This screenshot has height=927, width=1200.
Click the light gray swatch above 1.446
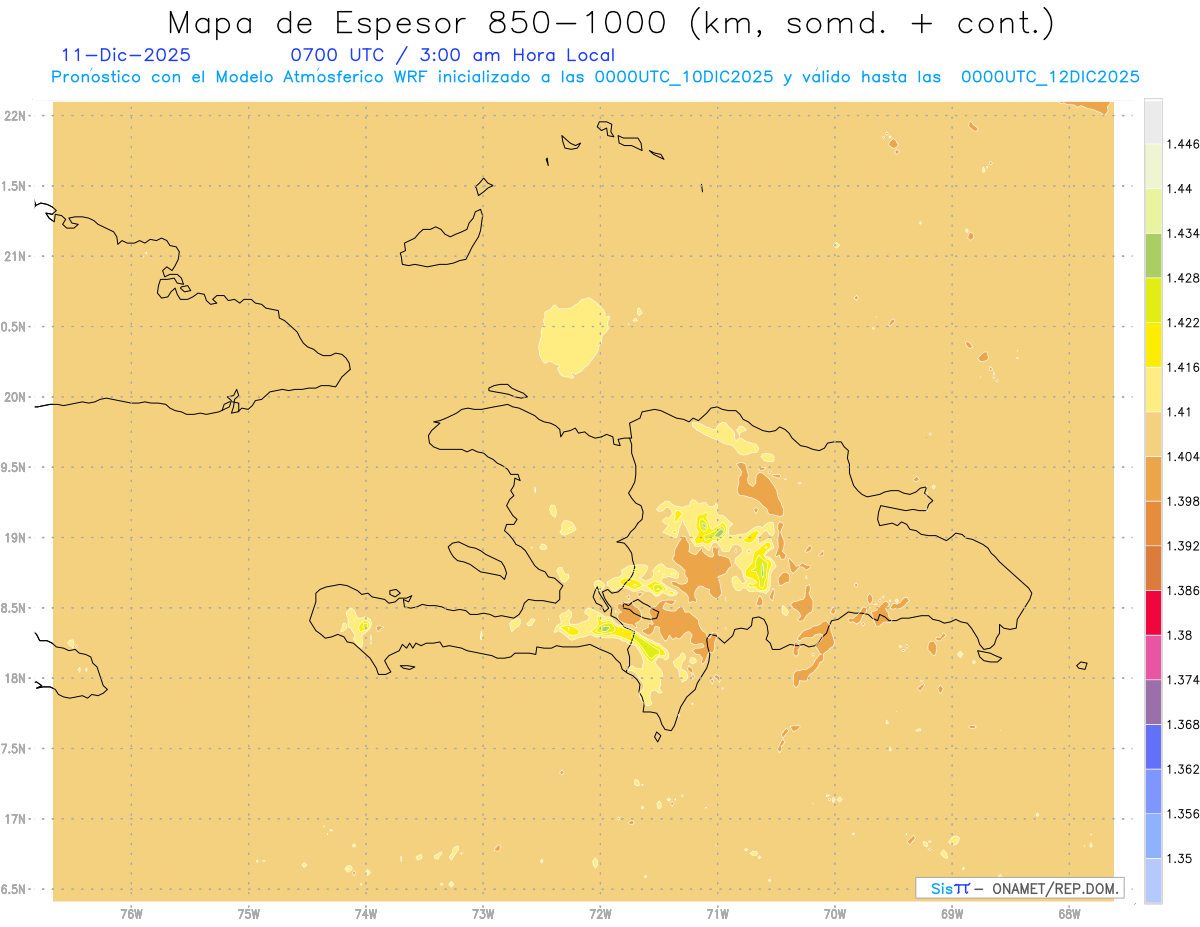click(x=1153, y=121)
